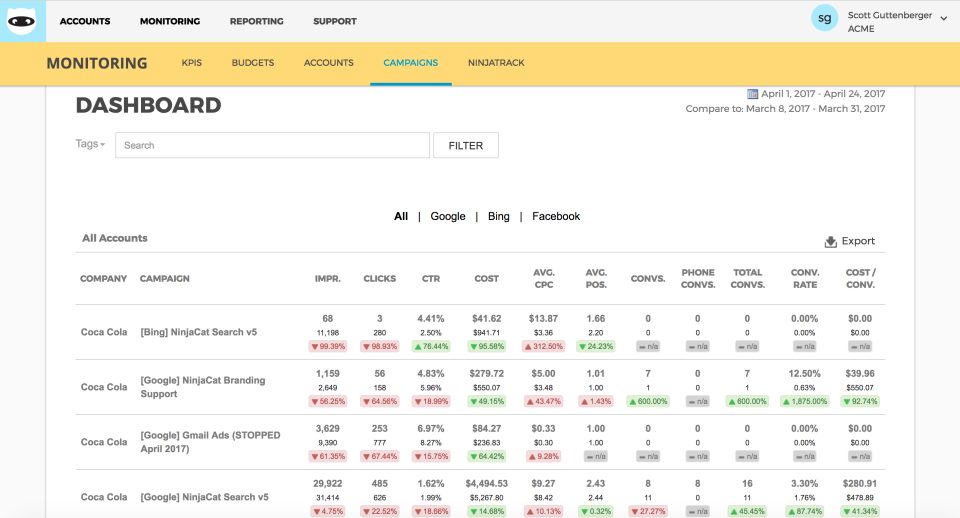
Task: Show All networks filter
Action: (401, 216)
